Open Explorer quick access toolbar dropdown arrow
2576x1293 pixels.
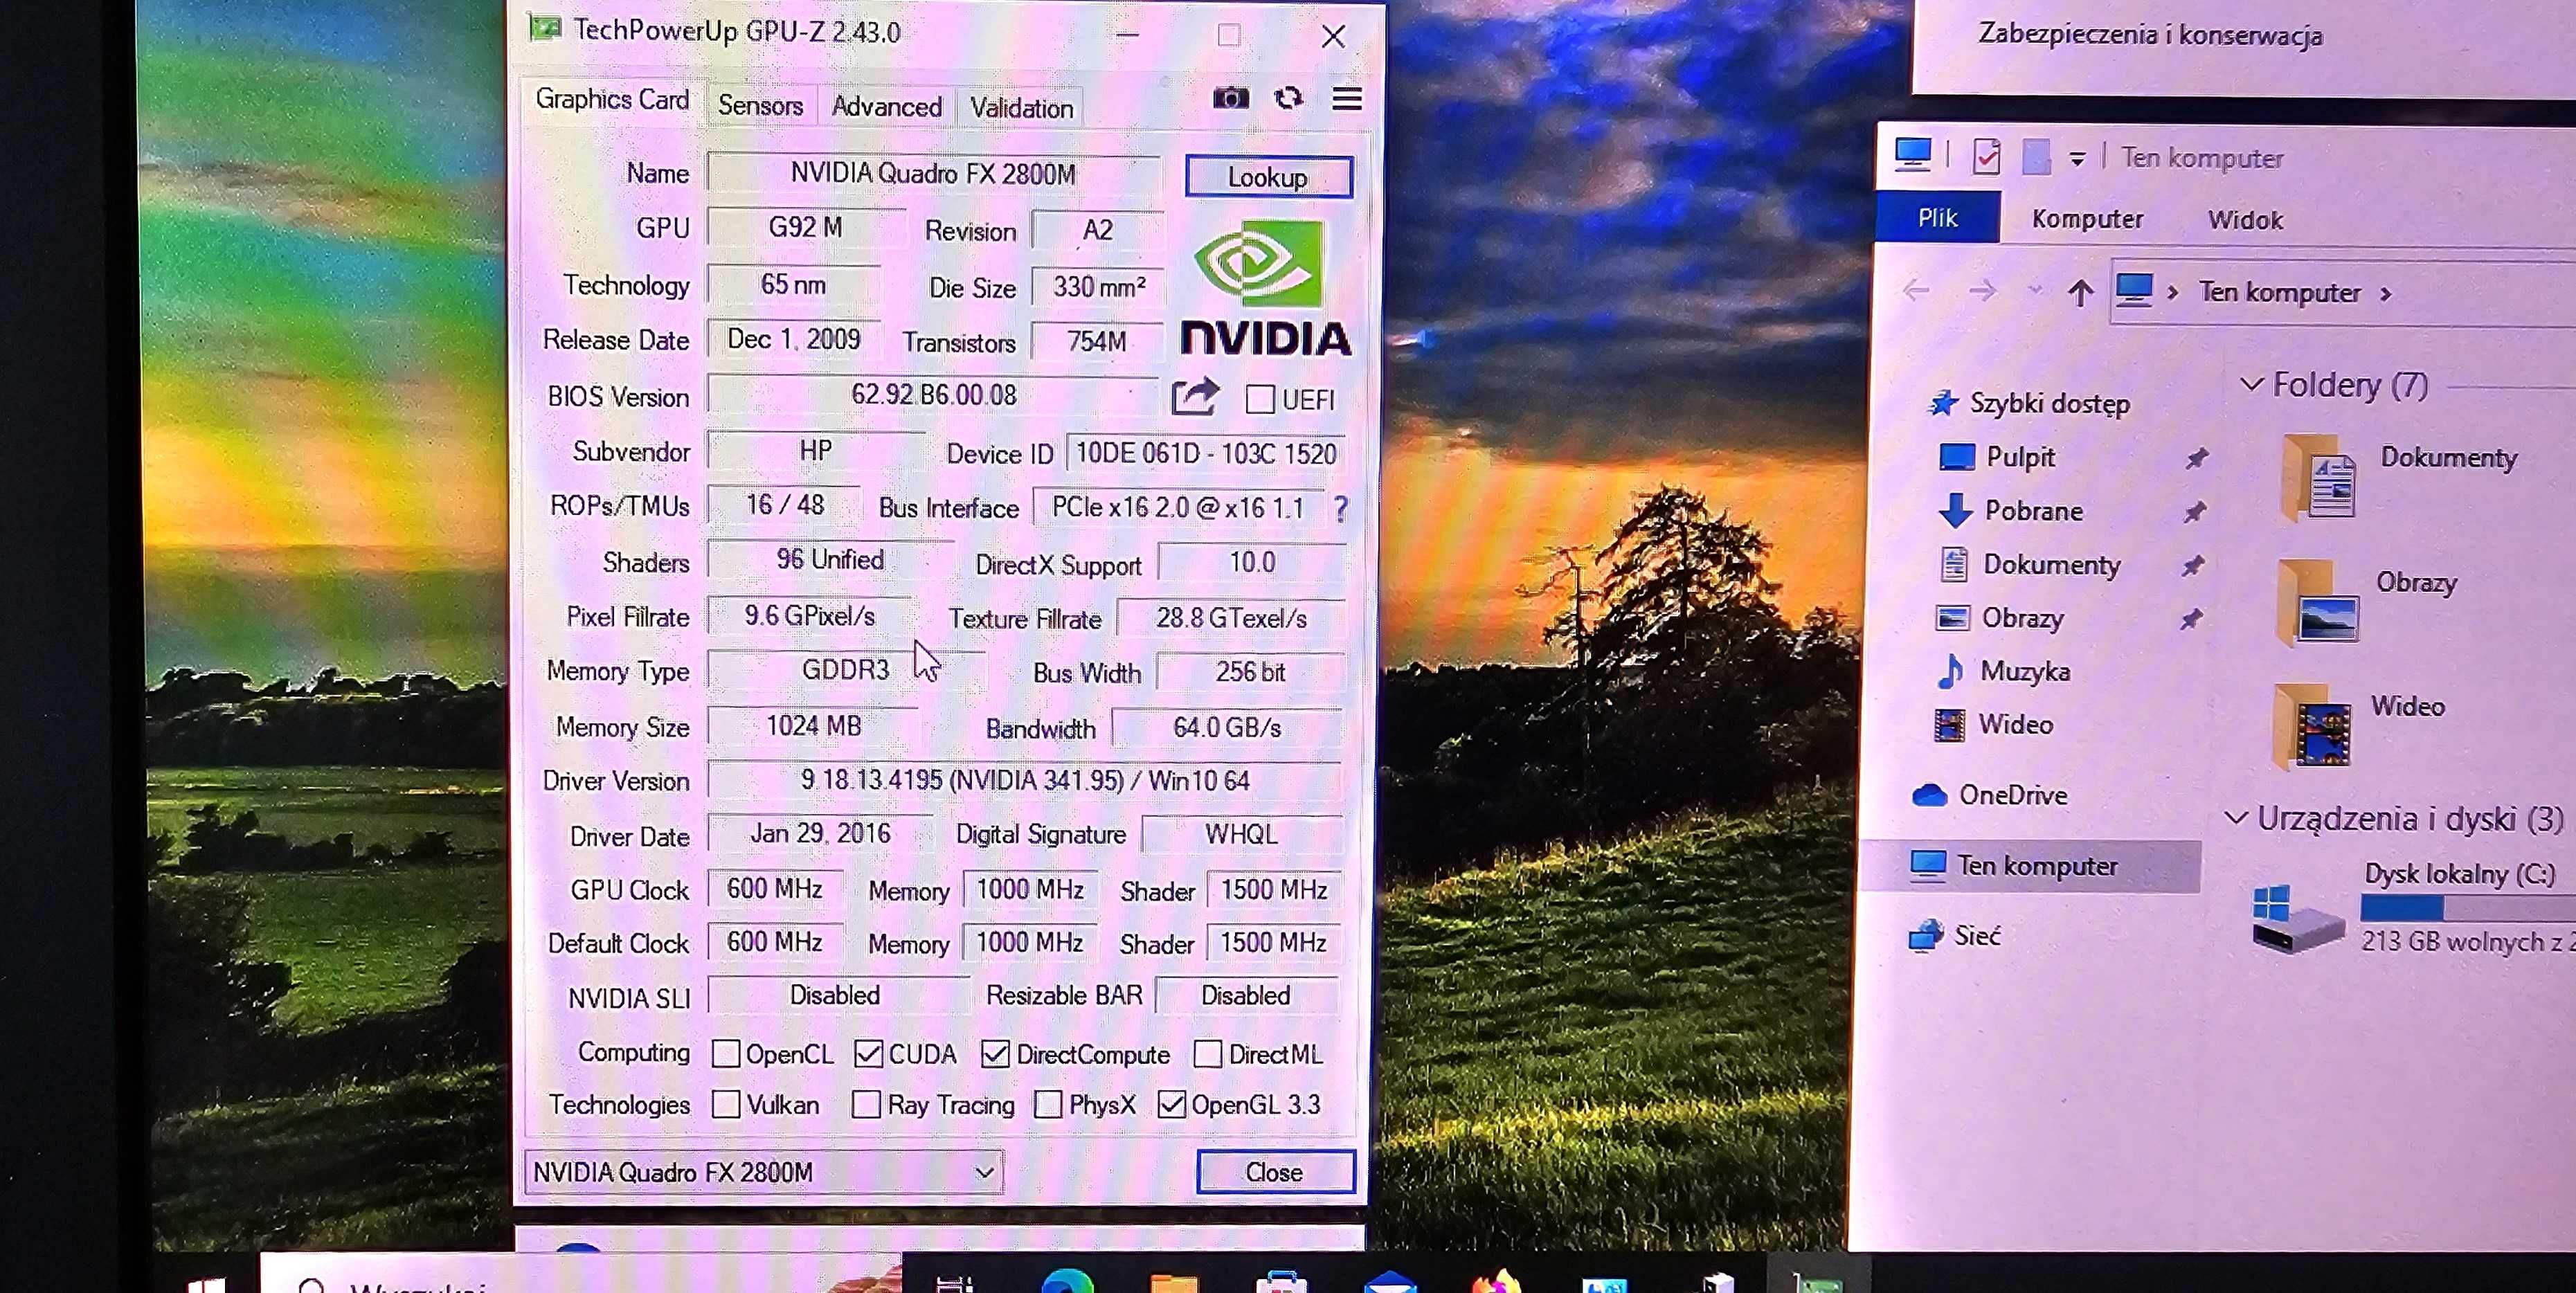click(2077, 159)
